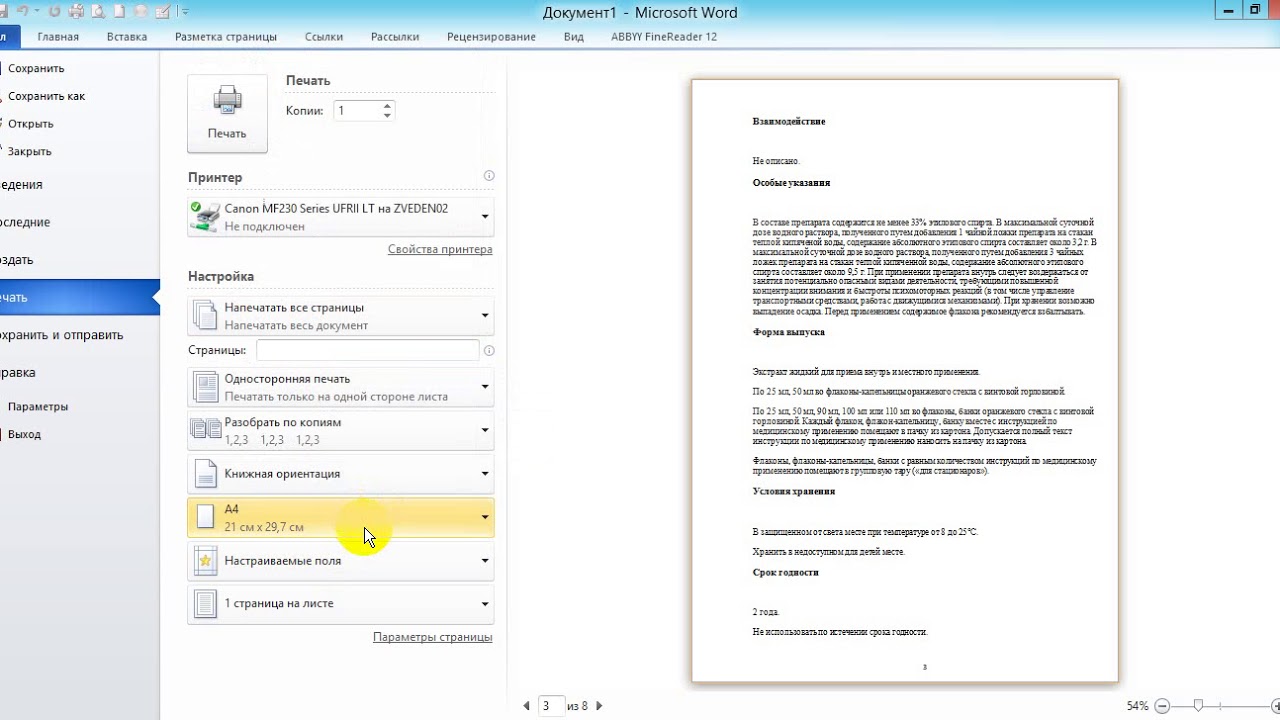Image resolution: width=1280 pixels, height=720 pixels.
Task: Click the Undo icon in quick access toolbar
Action: click(x=23, y=11)
